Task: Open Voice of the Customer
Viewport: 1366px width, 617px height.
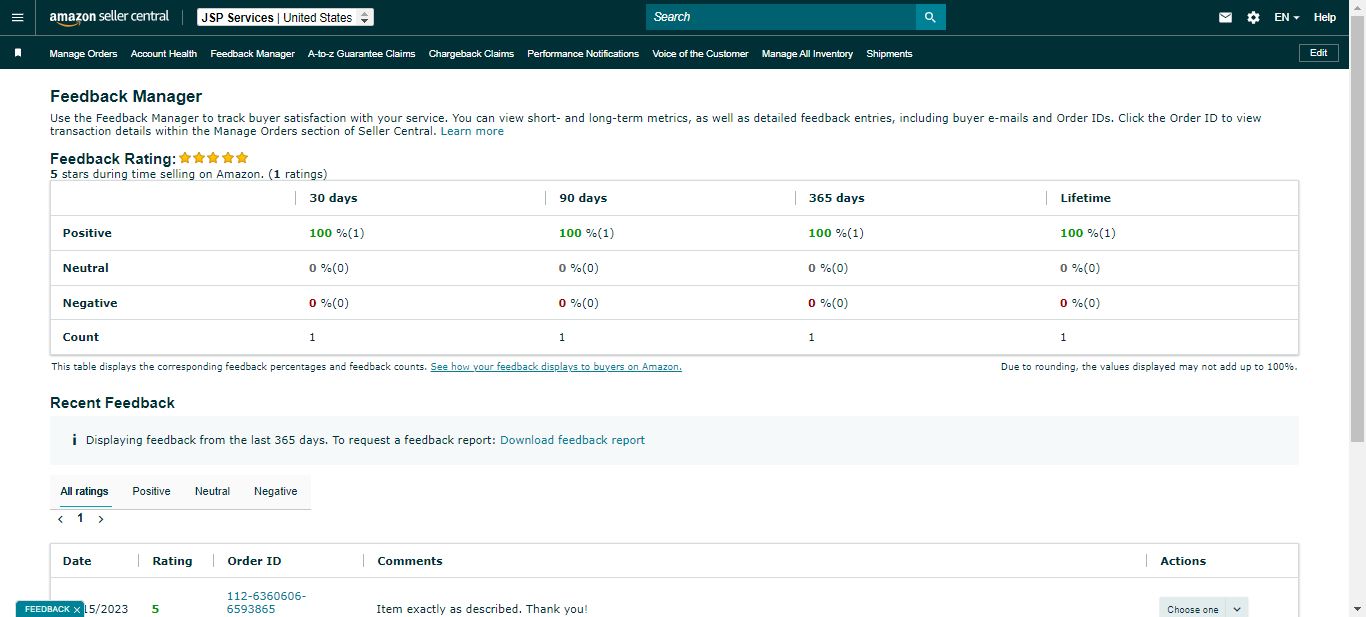Action: point(700,54)
